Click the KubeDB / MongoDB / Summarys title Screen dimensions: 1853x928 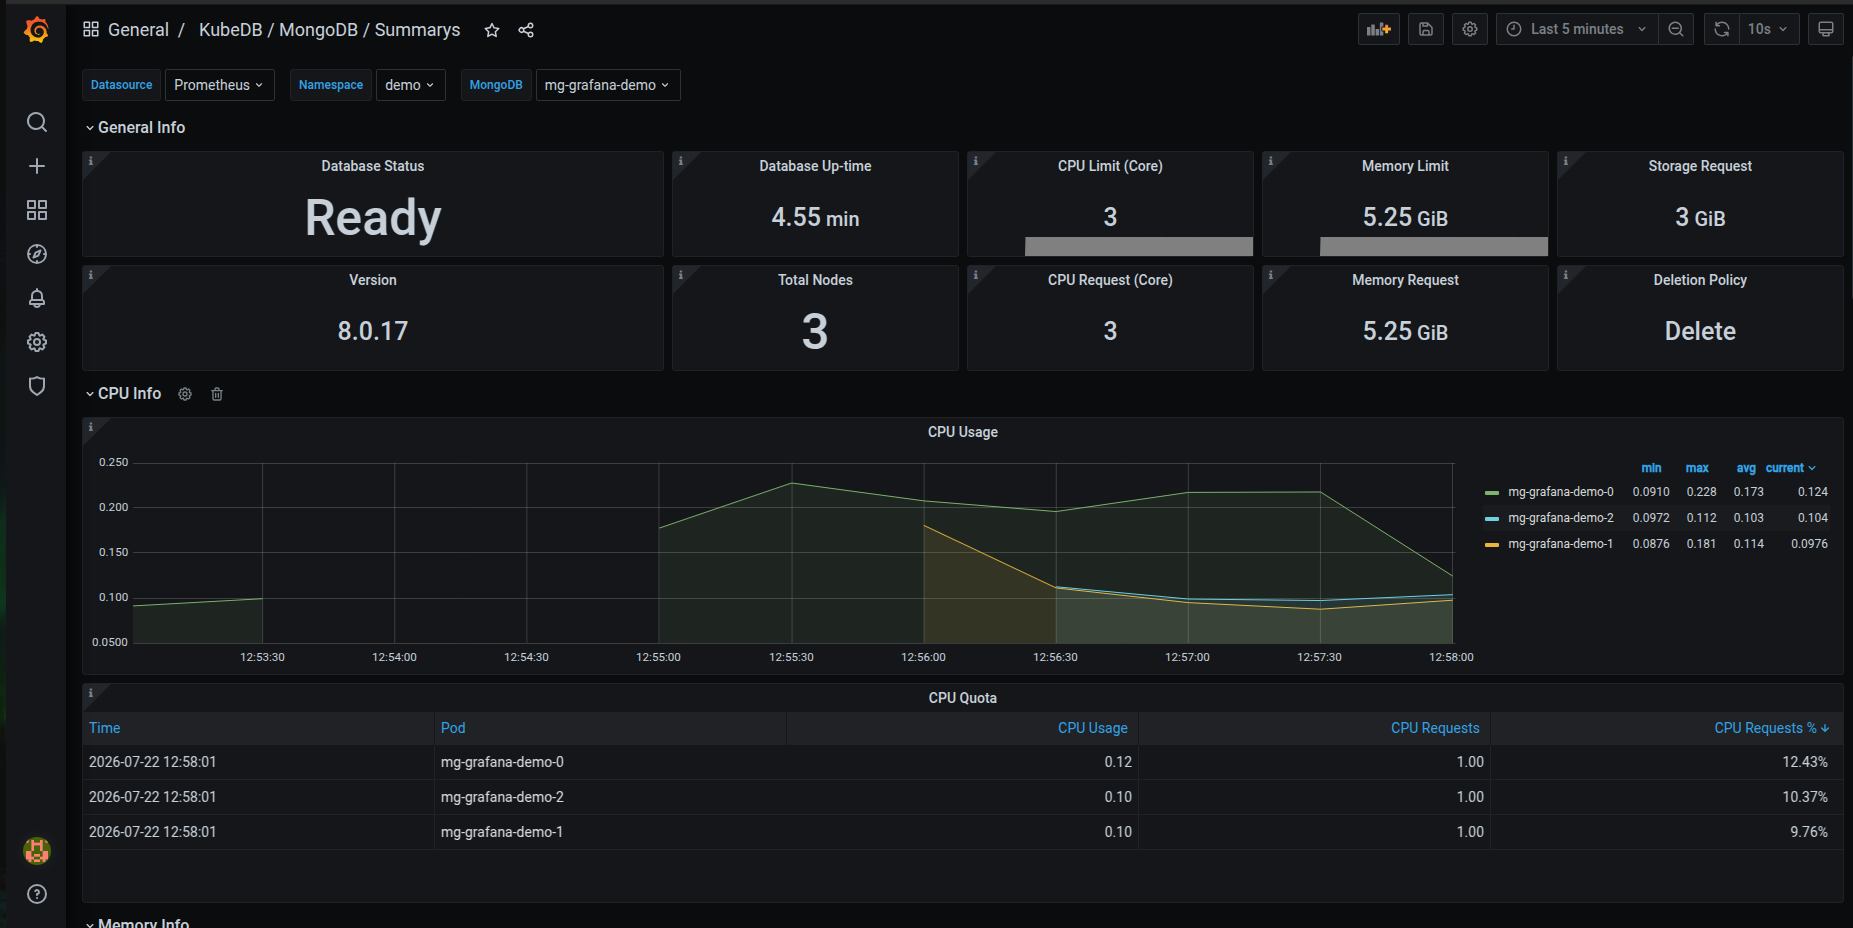330,30
